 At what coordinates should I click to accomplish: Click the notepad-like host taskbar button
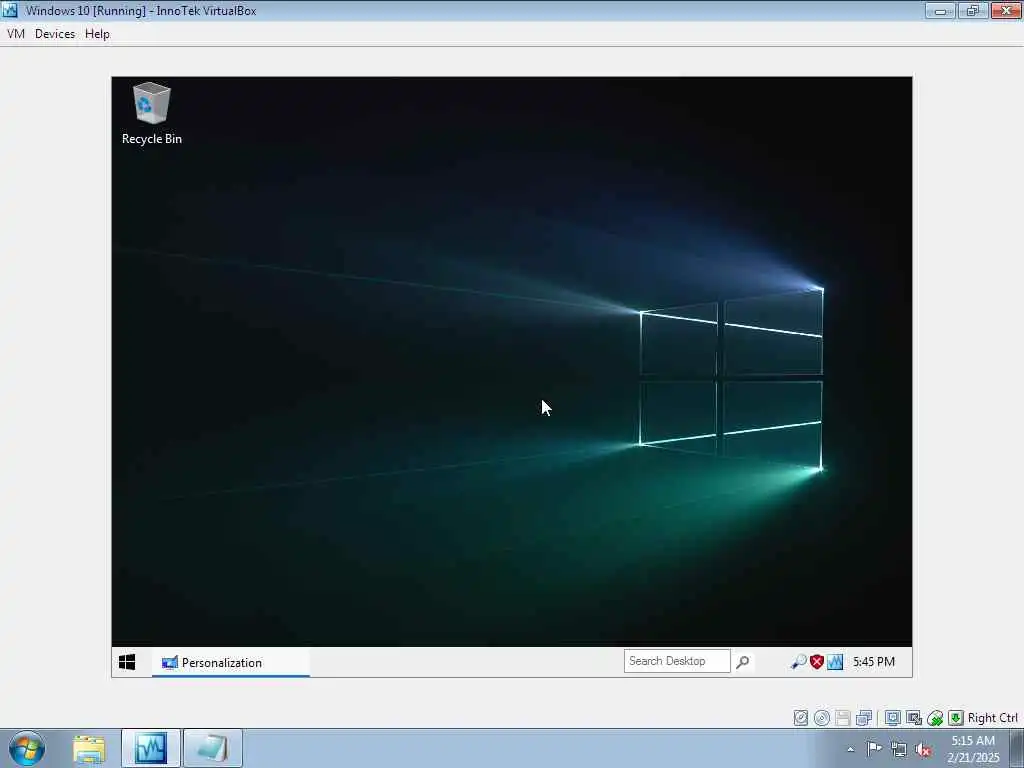pyautogui.click(x=213, y=748)
